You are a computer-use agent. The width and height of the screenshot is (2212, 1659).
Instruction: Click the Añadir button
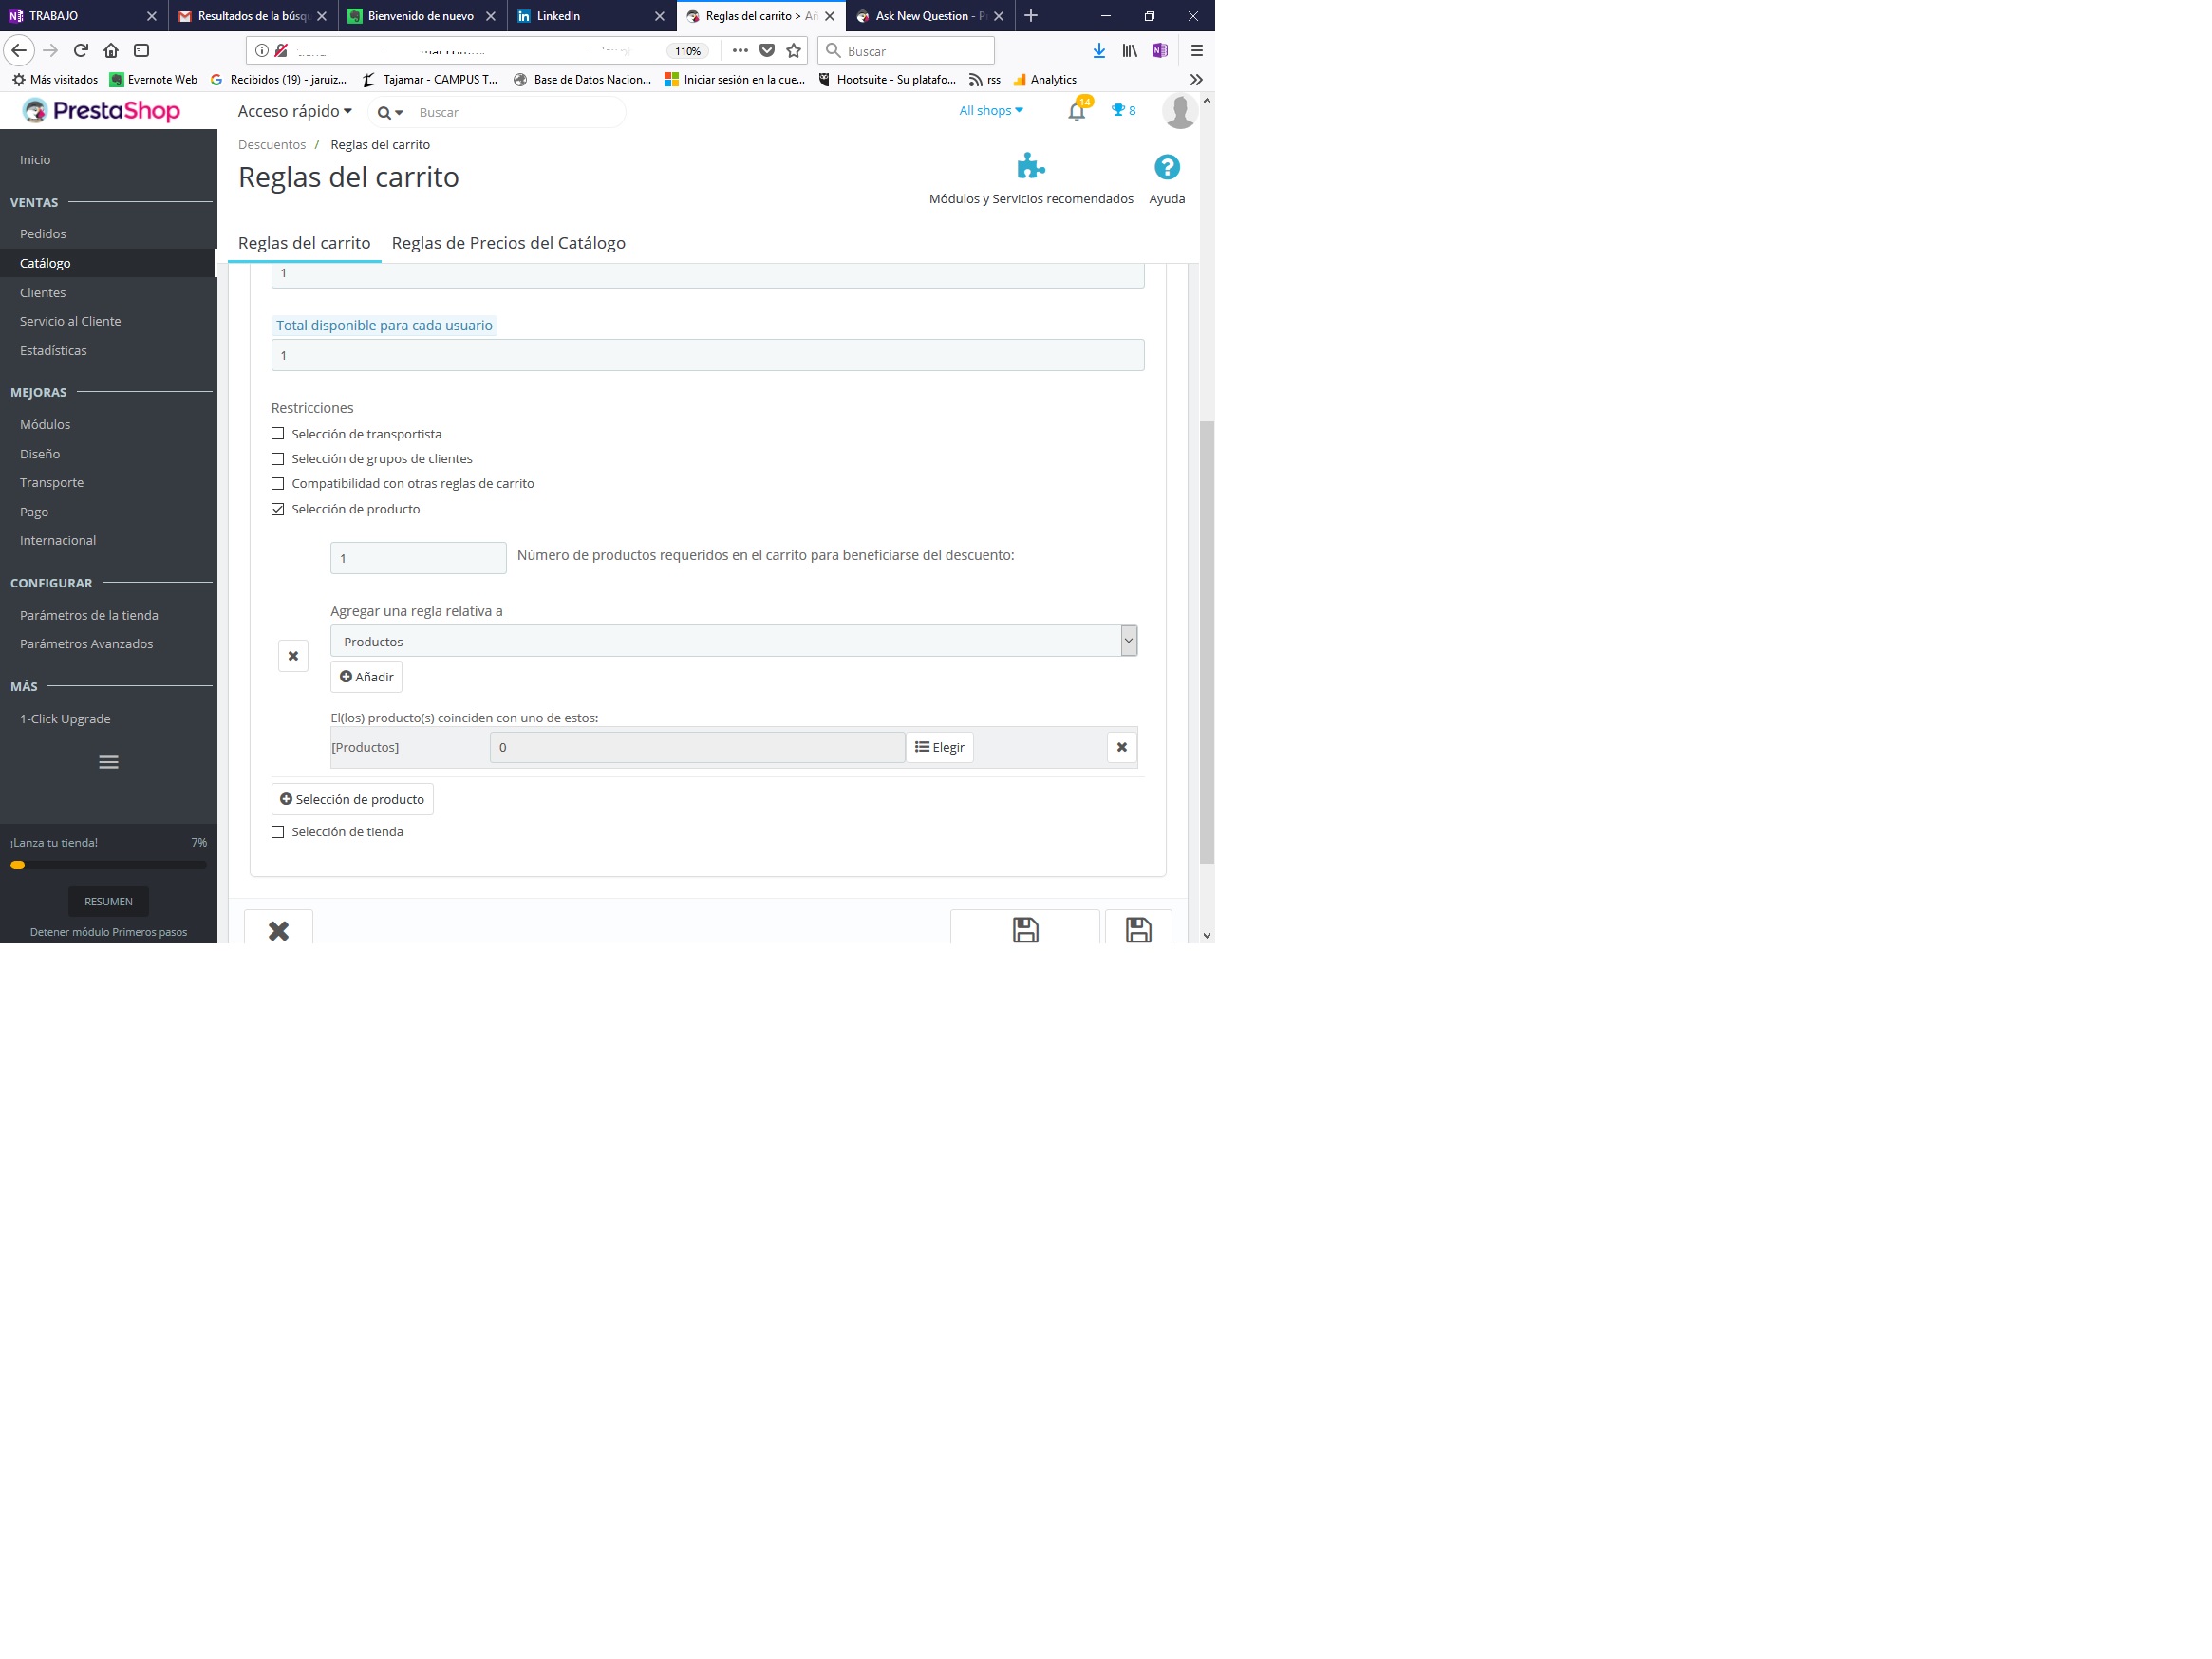[366, 677]
